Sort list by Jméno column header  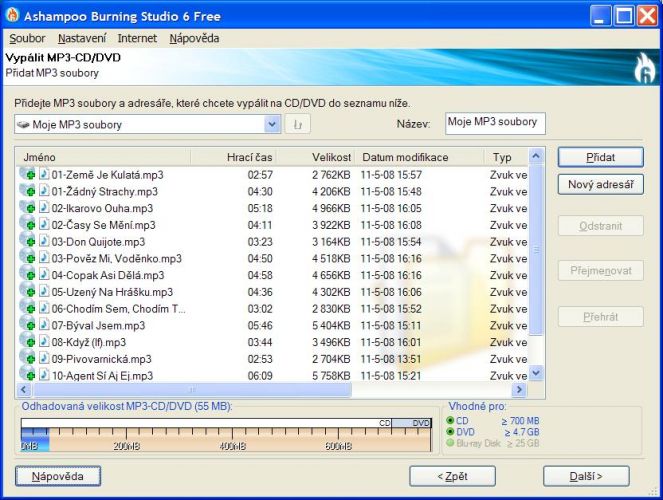[103, 157]
